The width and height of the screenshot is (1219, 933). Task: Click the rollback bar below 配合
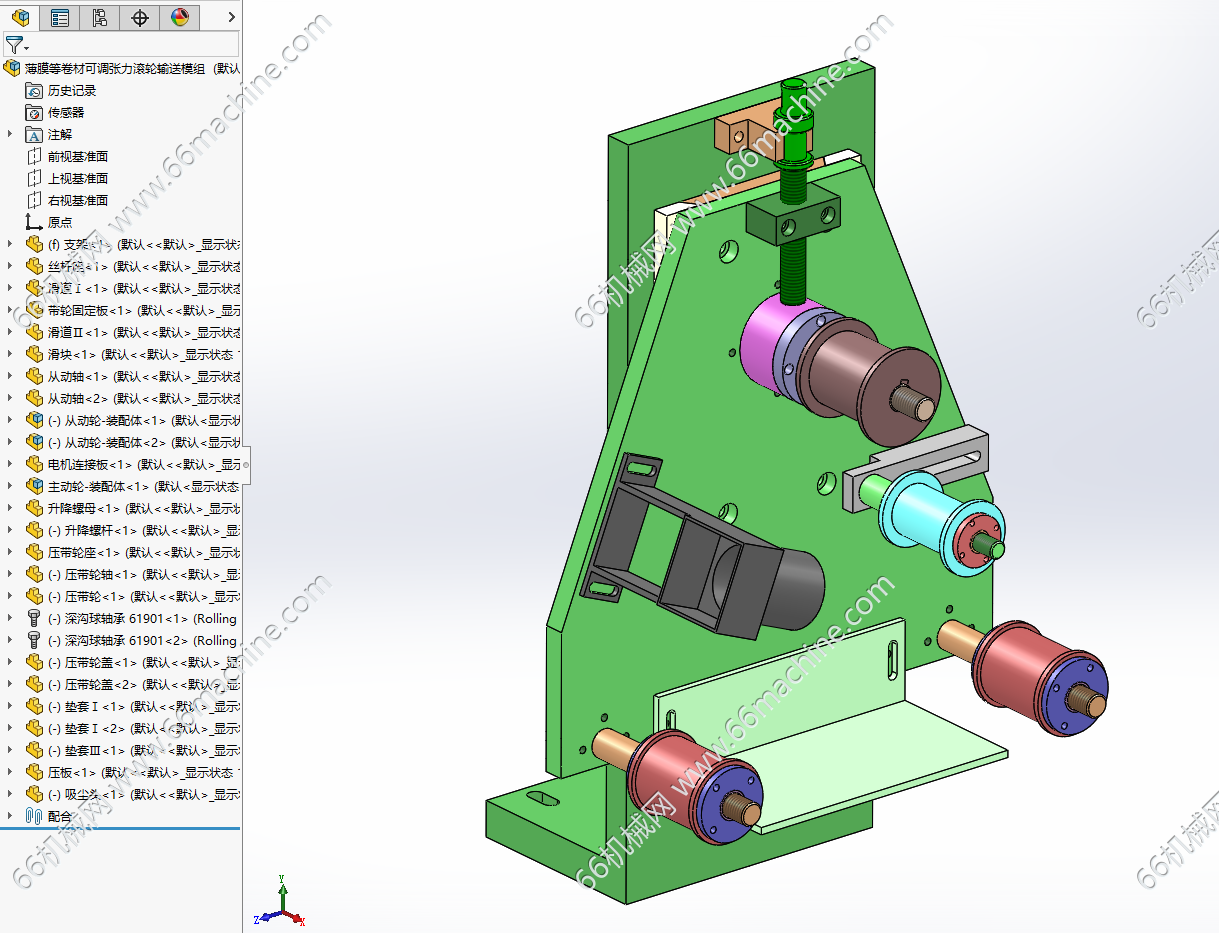click(120, 828)
